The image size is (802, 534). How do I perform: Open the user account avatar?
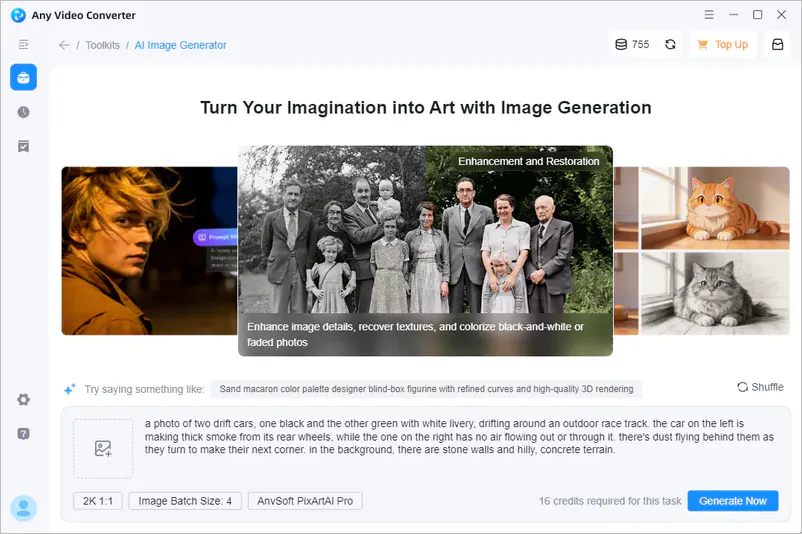tap(24, 508)
